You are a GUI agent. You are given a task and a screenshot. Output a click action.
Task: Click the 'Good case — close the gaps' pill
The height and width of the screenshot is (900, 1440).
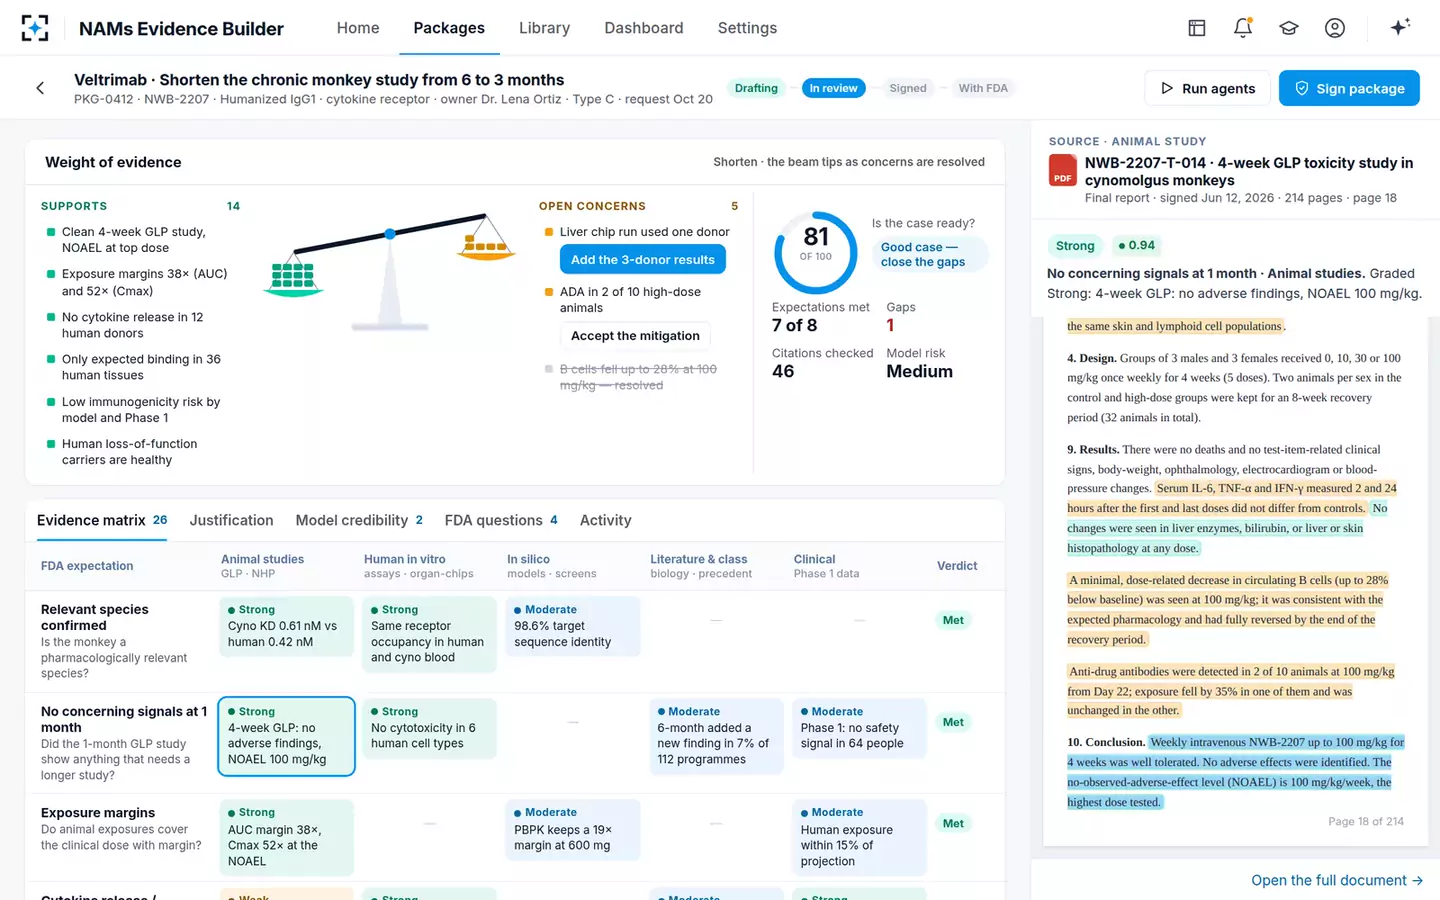929,254
